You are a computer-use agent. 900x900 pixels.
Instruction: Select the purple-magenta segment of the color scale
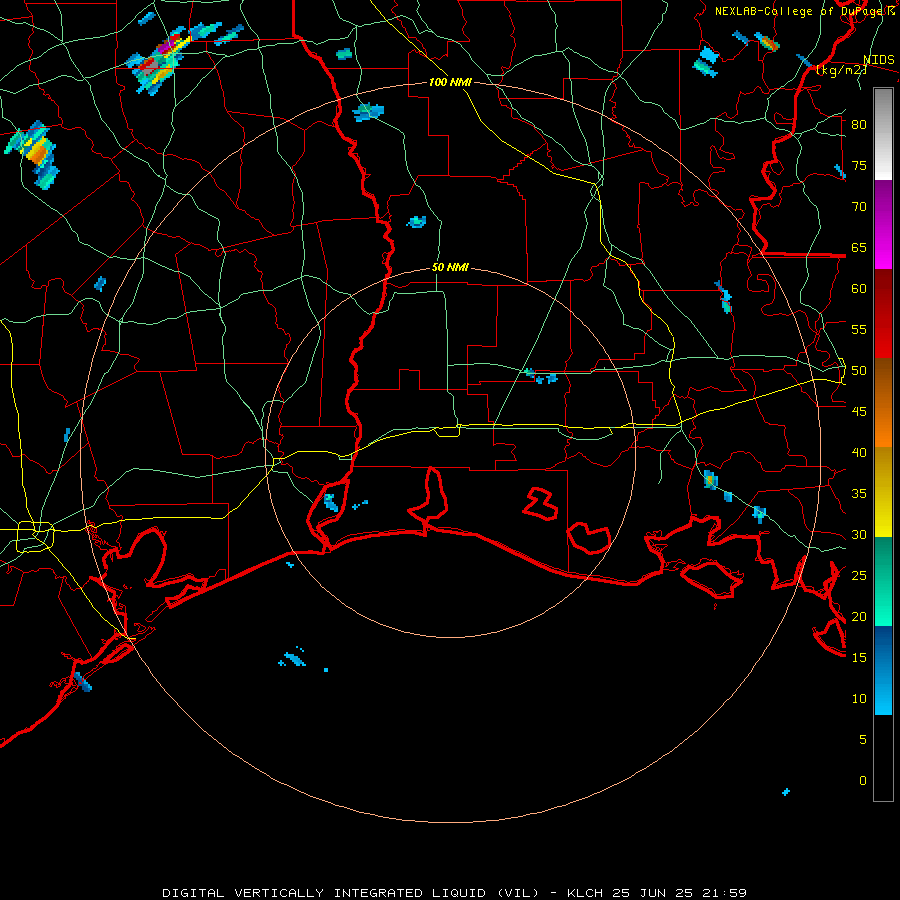click(883, 225)
